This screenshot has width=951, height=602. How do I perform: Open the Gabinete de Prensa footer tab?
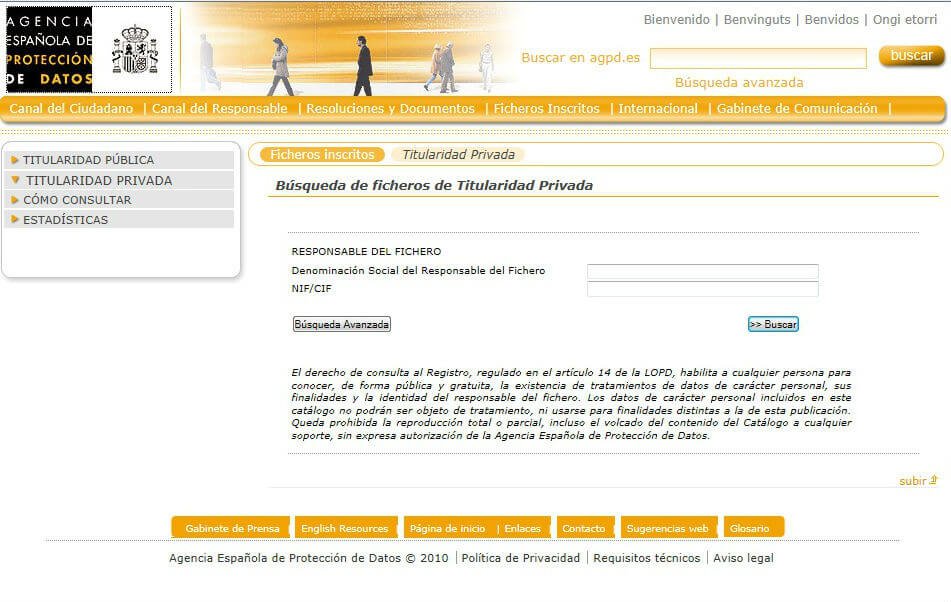pyautogui.click(x=232, y=528)
